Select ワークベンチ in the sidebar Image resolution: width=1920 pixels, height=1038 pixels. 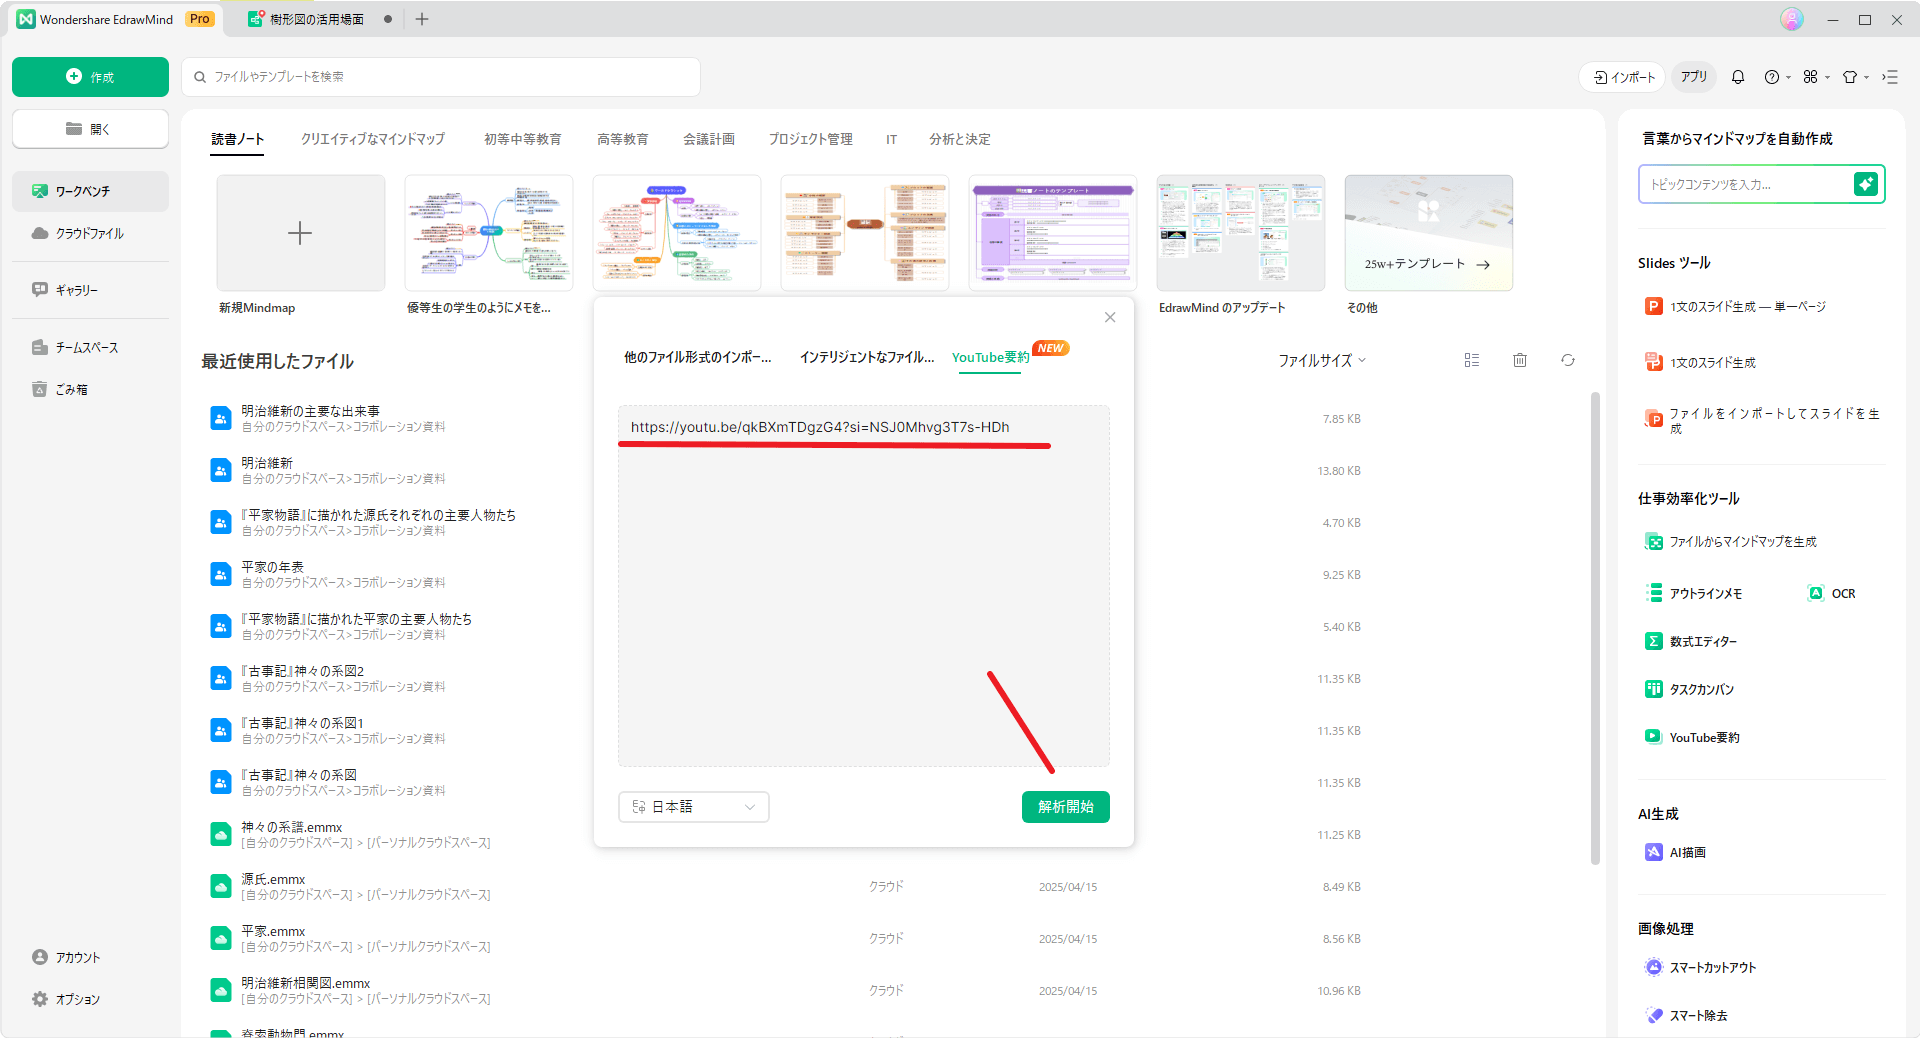point(90,191)
